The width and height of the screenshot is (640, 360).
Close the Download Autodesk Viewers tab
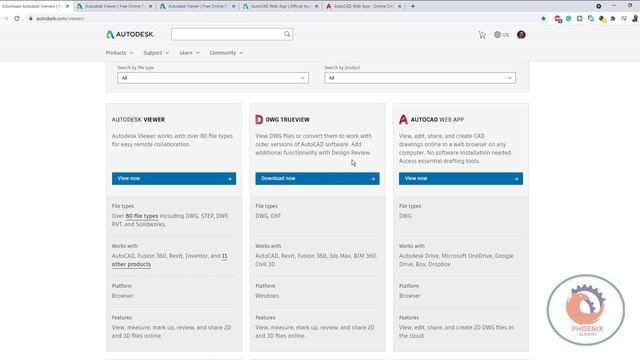[x=67, y=6]
